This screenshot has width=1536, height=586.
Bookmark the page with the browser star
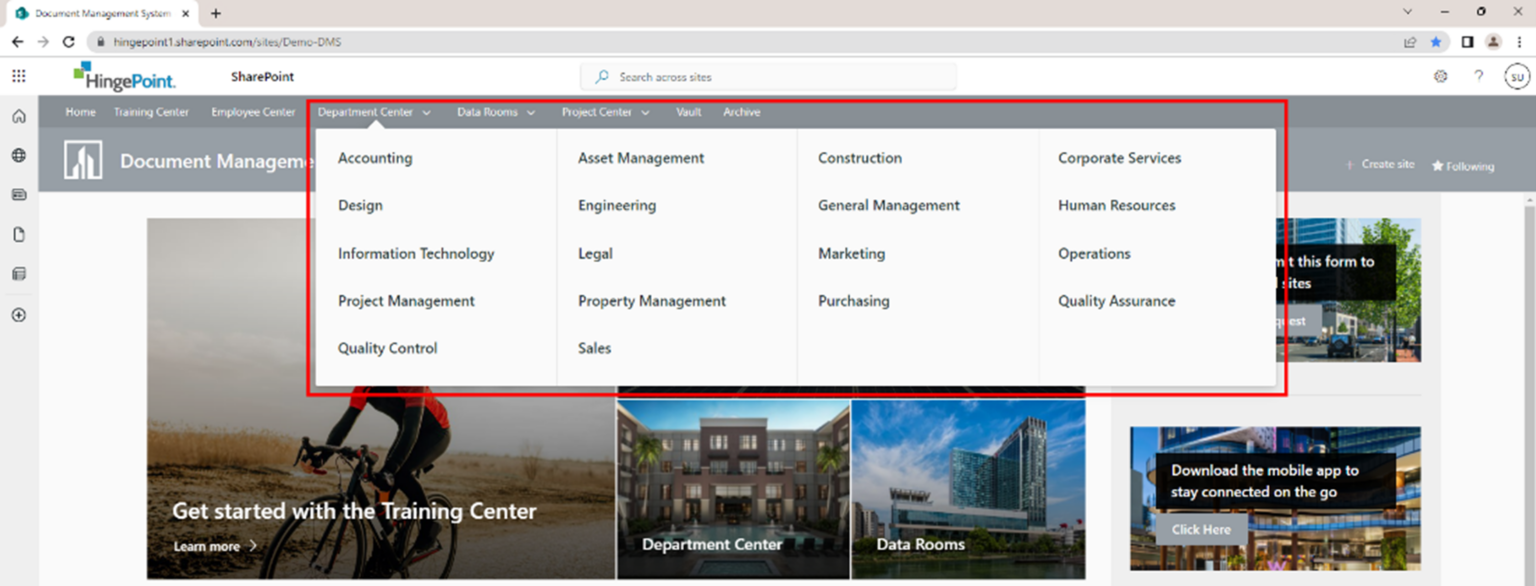point(1438,41)
